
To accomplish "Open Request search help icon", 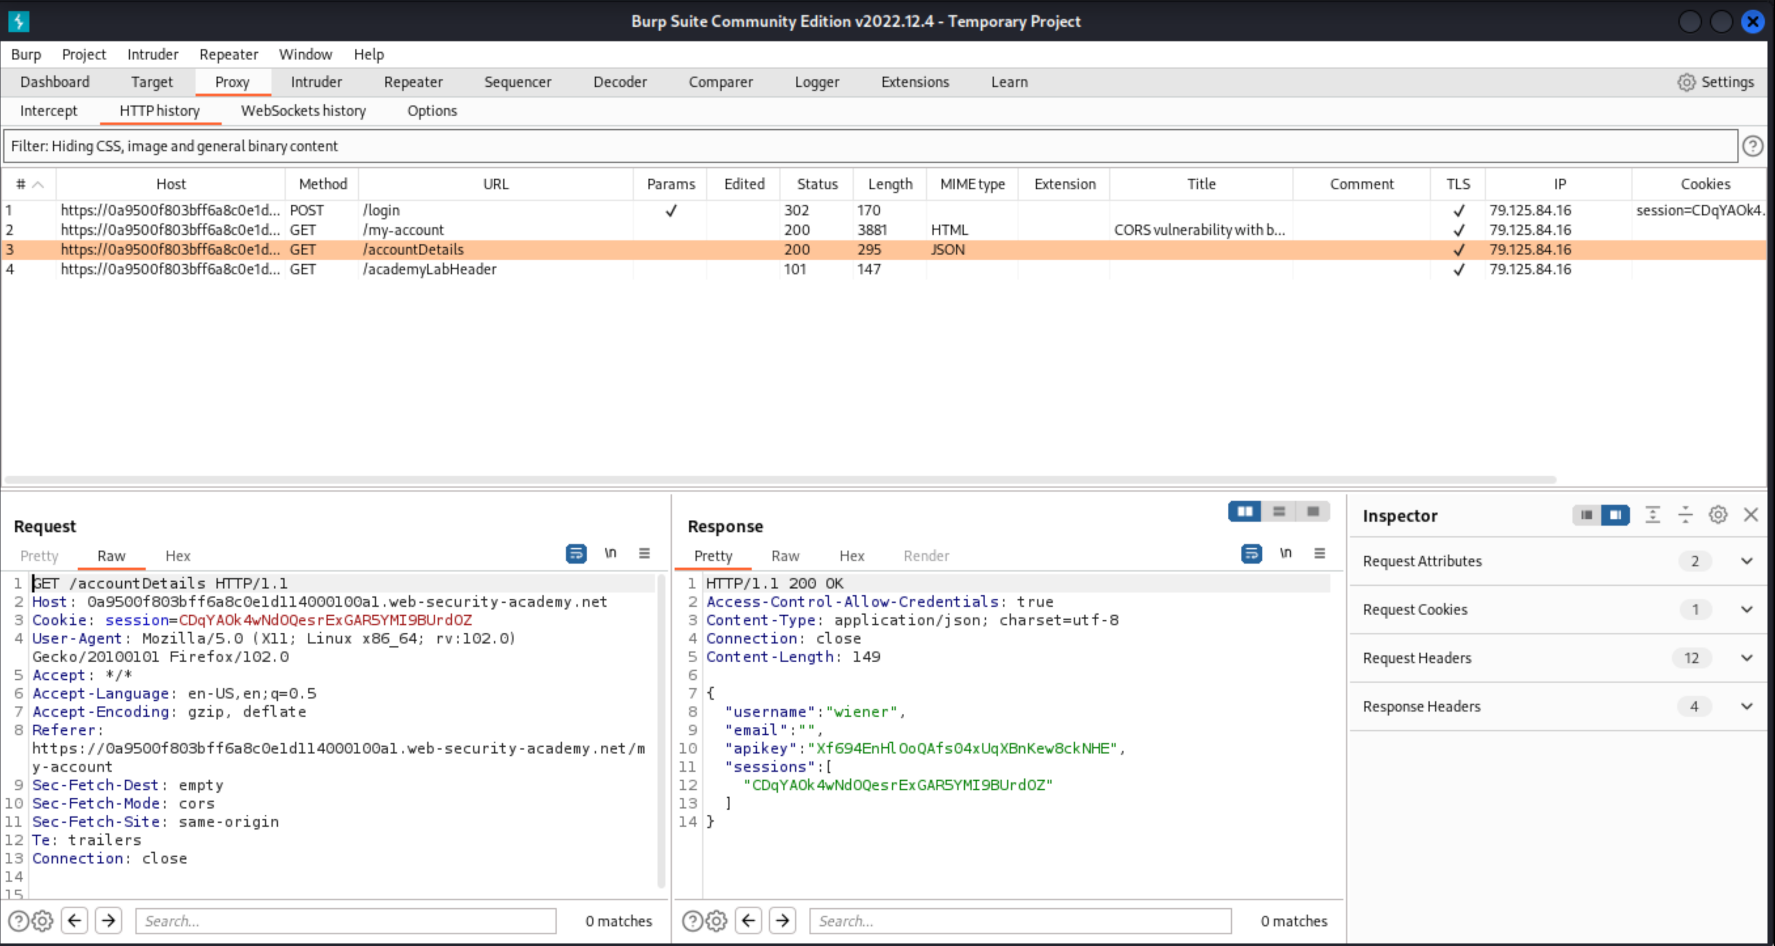I will [18, 921].
